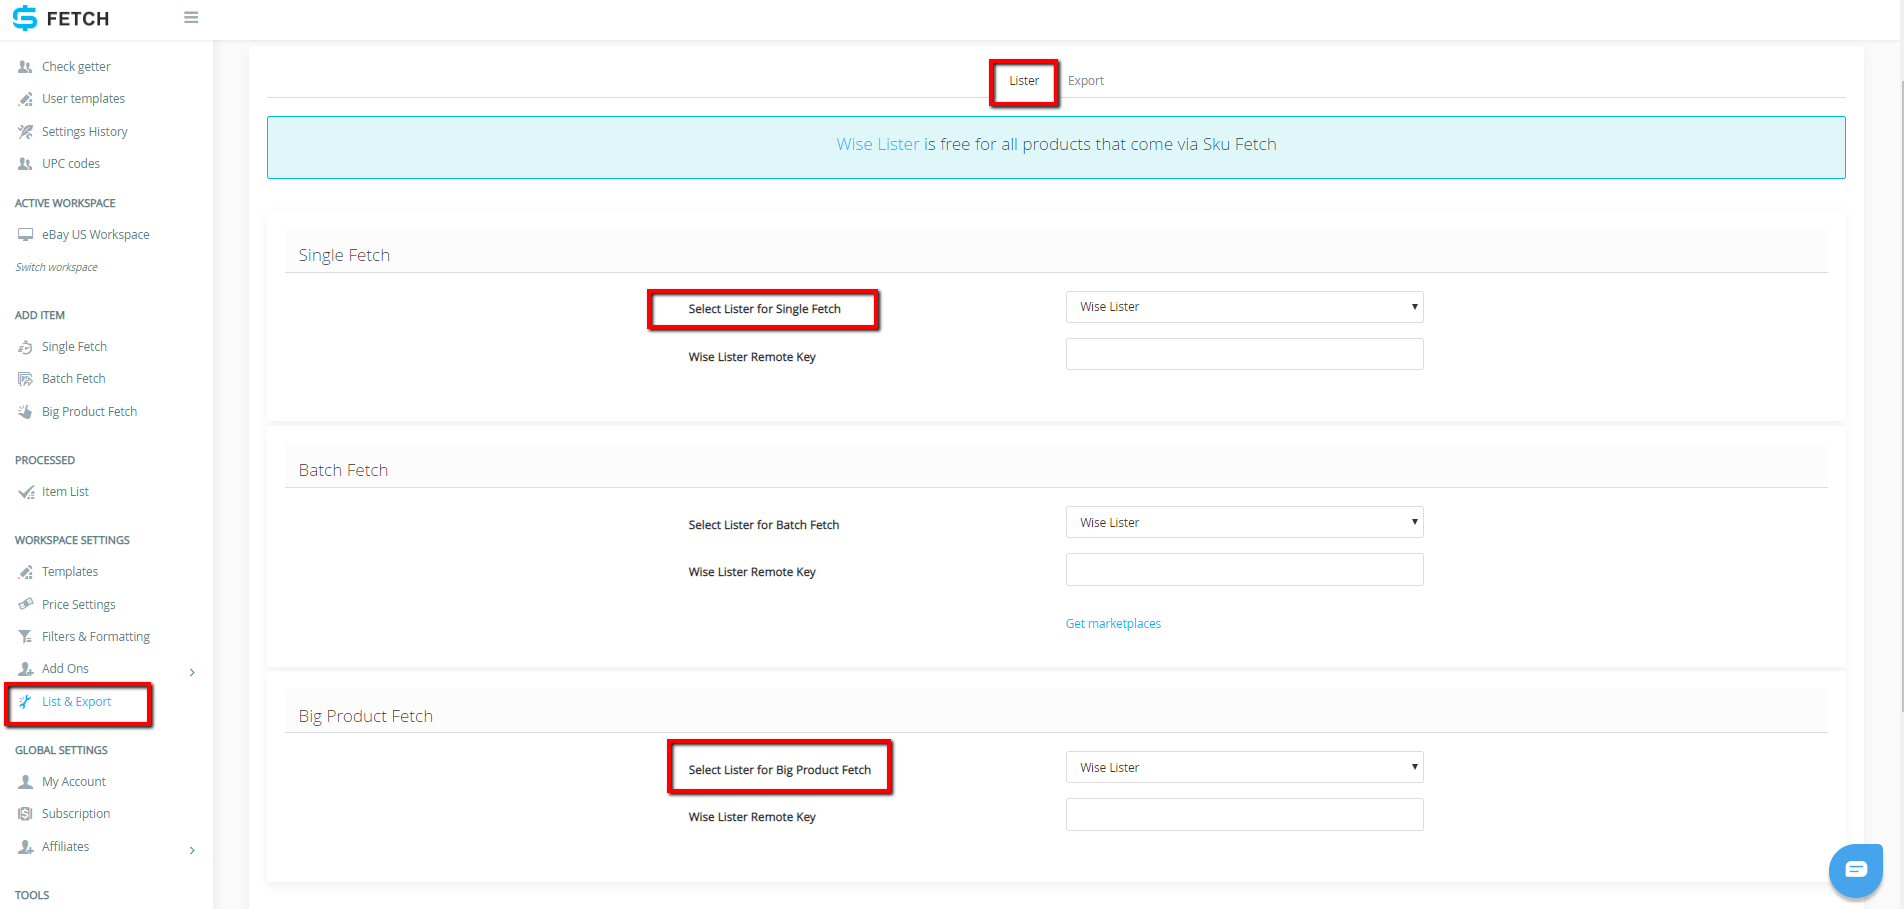Click the User templates sidebar icon
The image size is (1904, 909).
point(25,99)
